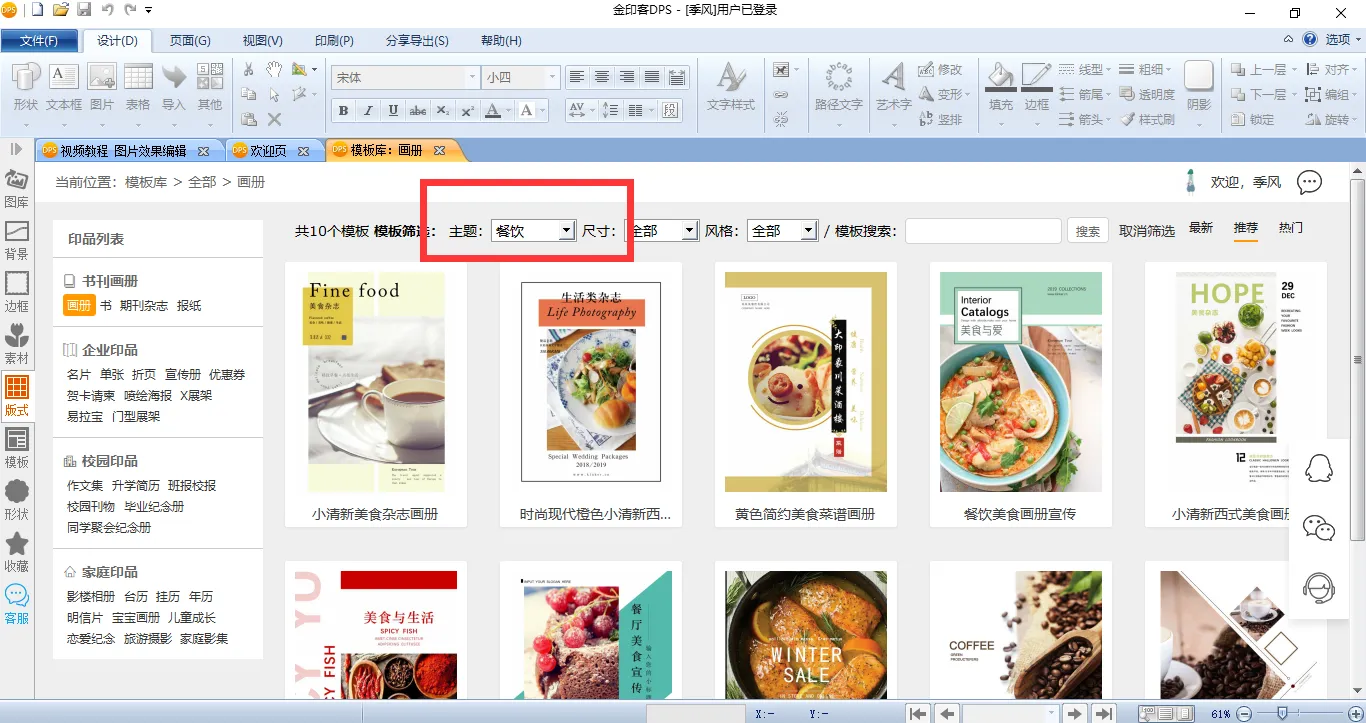Click the Text Box (文本框) tool icon
Screen dimensions: 1366x723
(64, 78)
